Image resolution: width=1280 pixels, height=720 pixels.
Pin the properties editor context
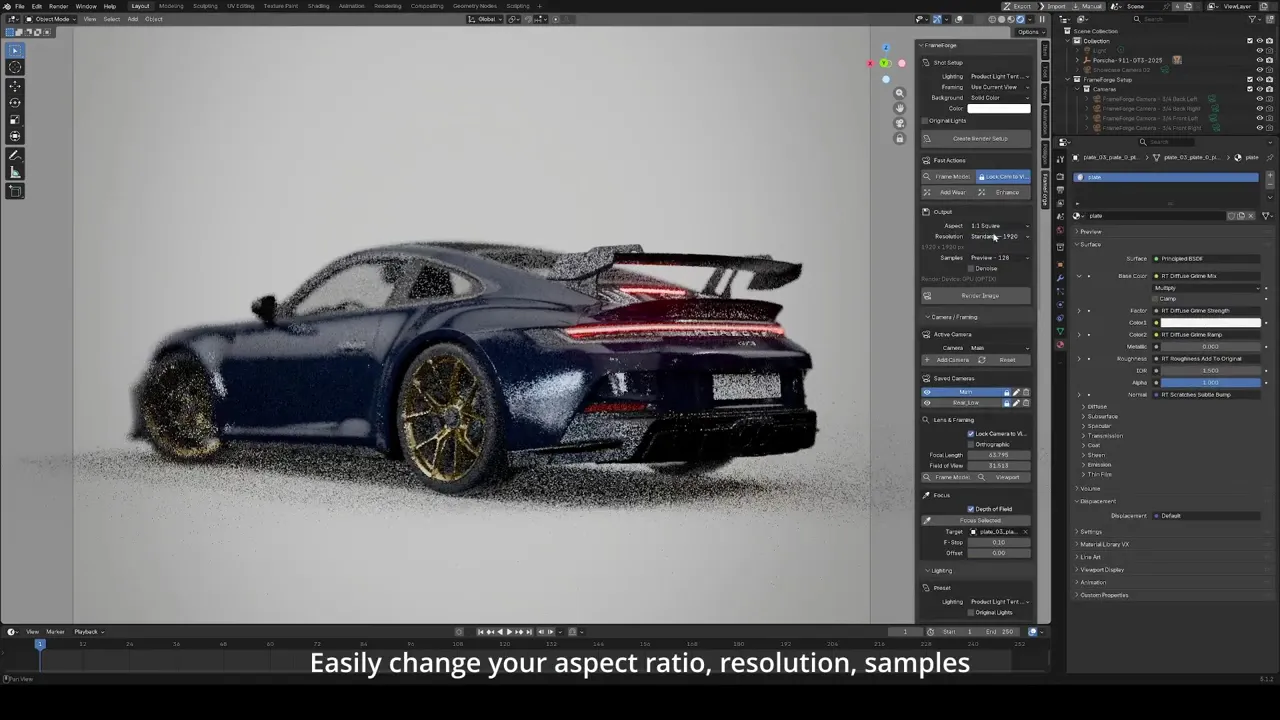(x=1270, y=158)
